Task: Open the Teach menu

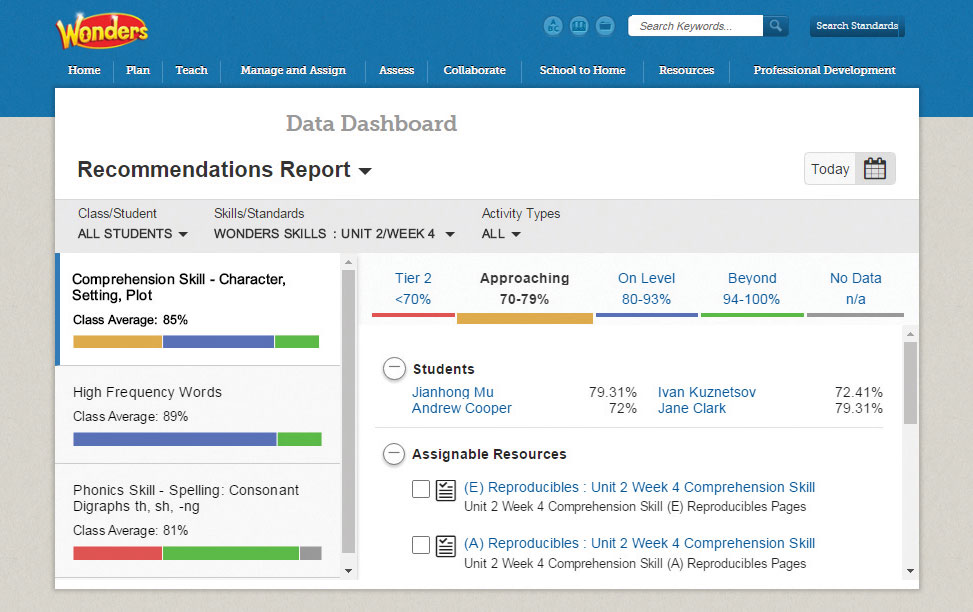Action: pos(191,70)
